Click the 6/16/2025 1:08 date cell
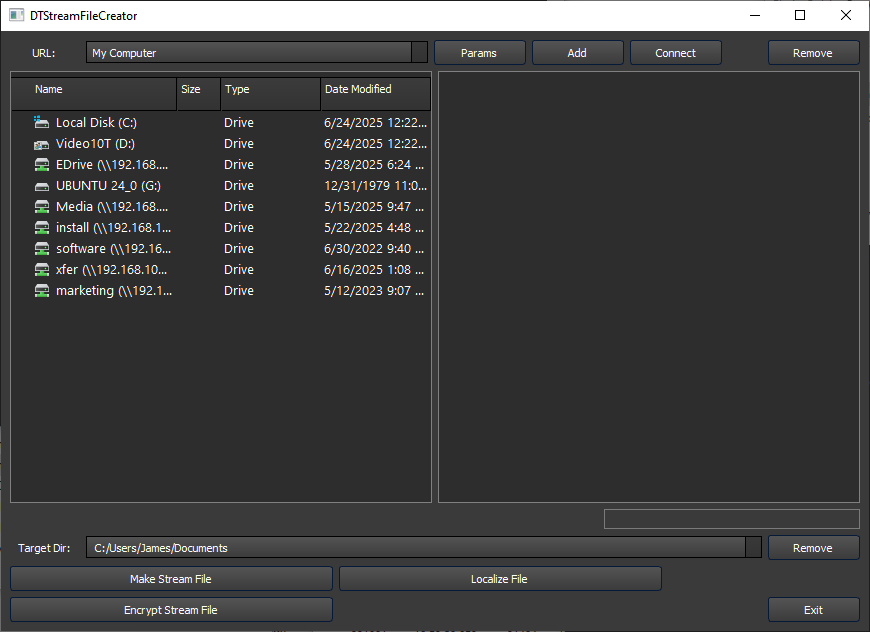870x632 pixels. coord(374,270)
